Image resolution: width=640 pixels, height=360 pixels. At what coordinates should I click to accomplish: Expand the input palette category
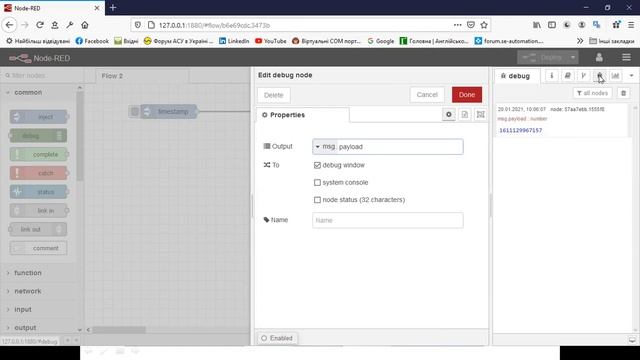23,309
